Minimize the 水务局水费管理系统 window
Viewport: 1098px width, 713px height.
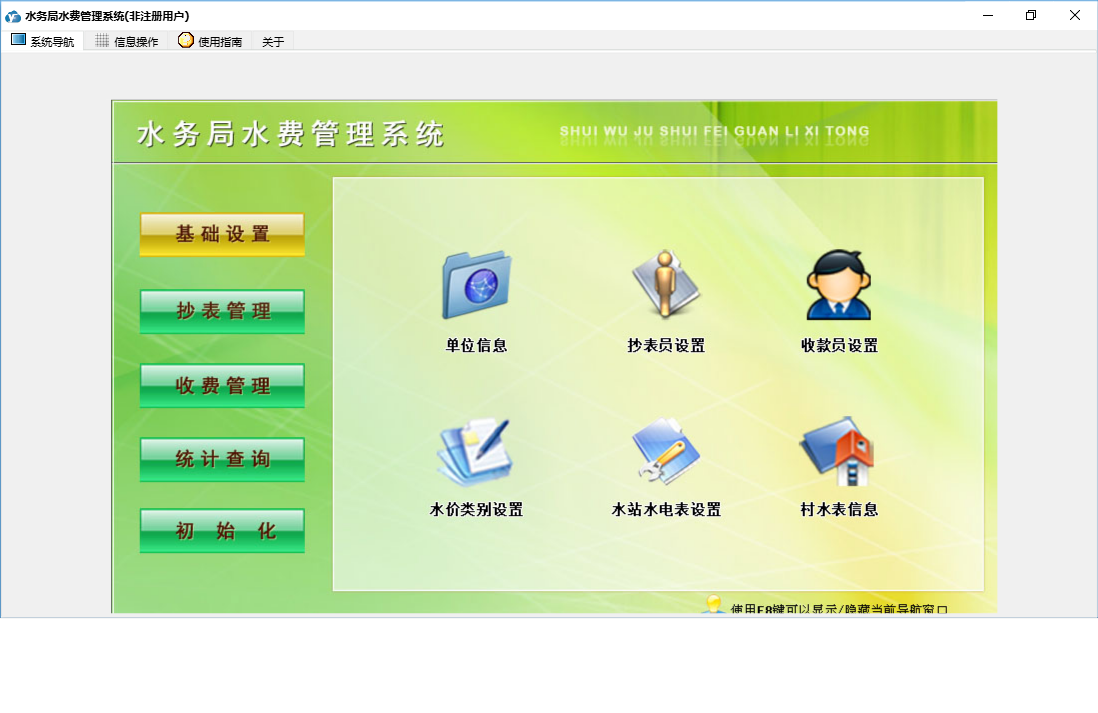click(988, 15)
